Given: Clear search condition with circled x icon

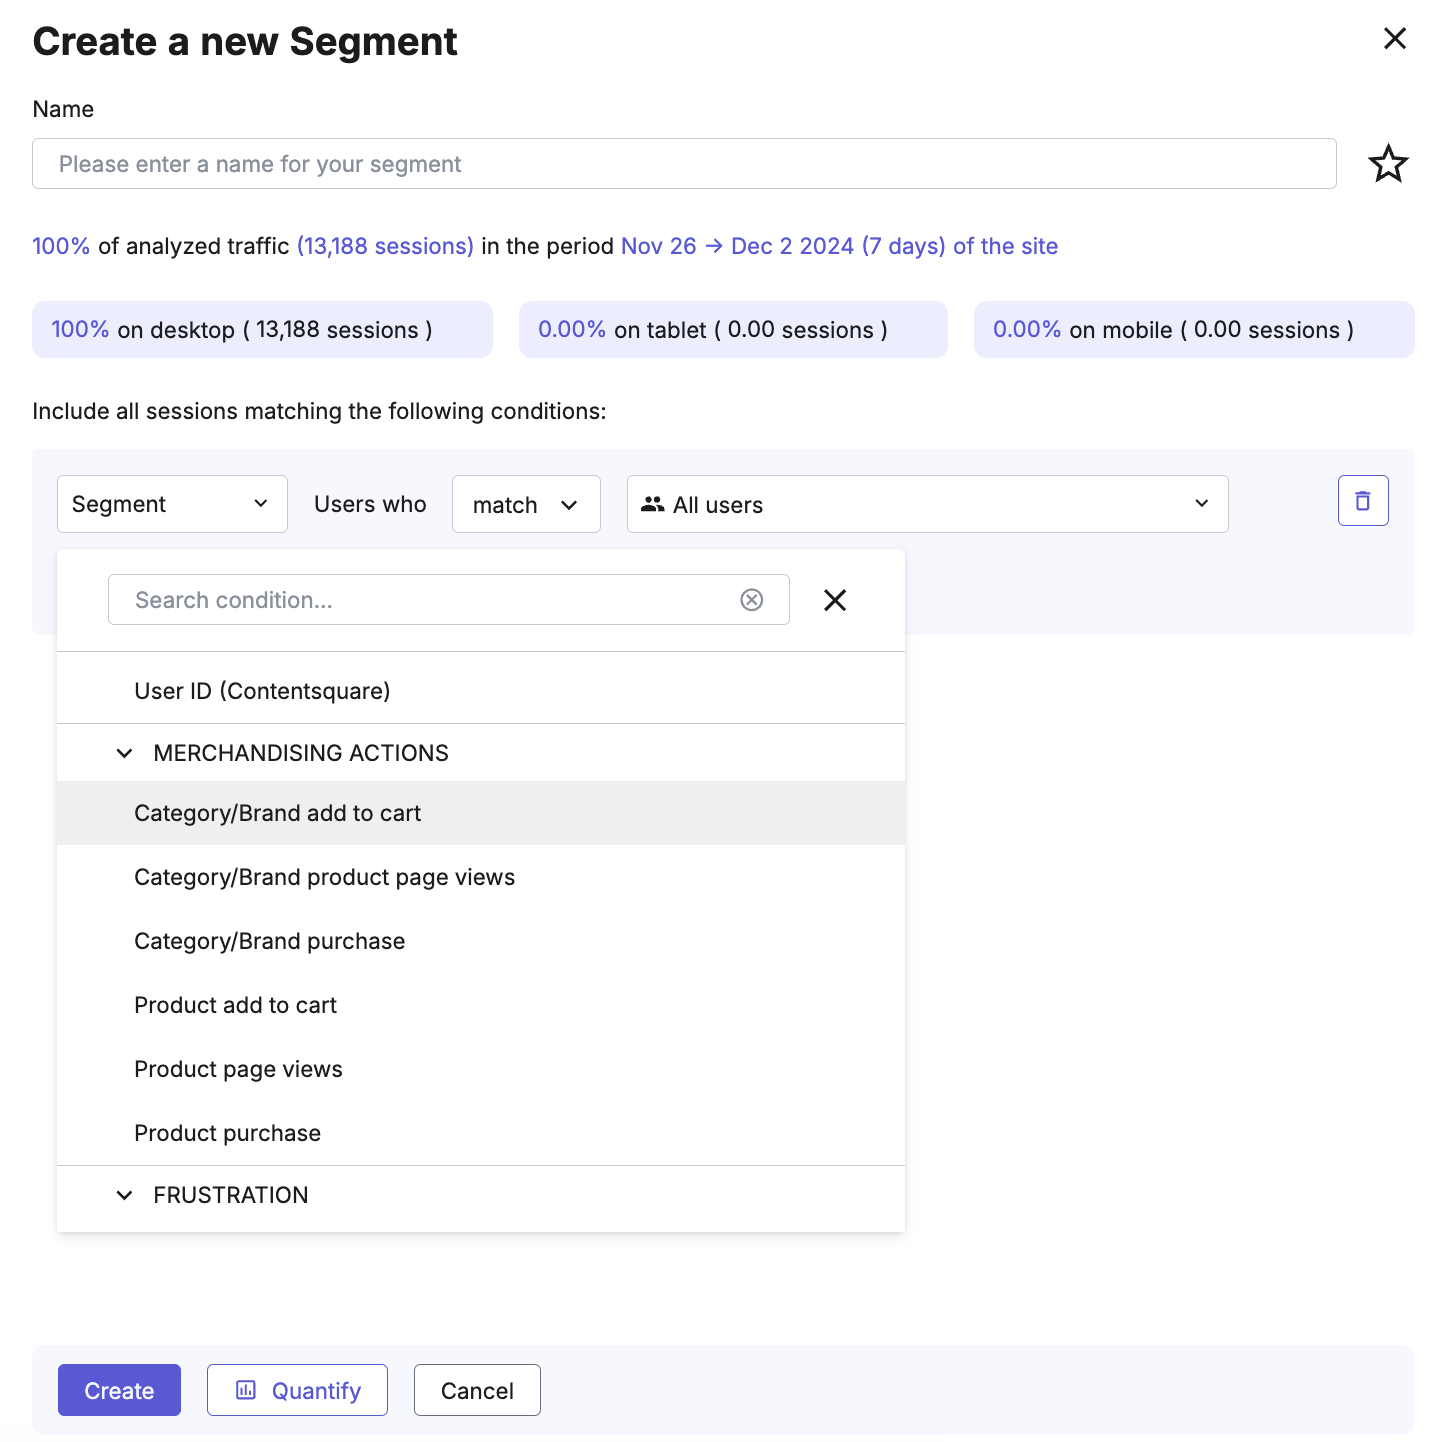Looking at the screenshot, I should 752,599.
